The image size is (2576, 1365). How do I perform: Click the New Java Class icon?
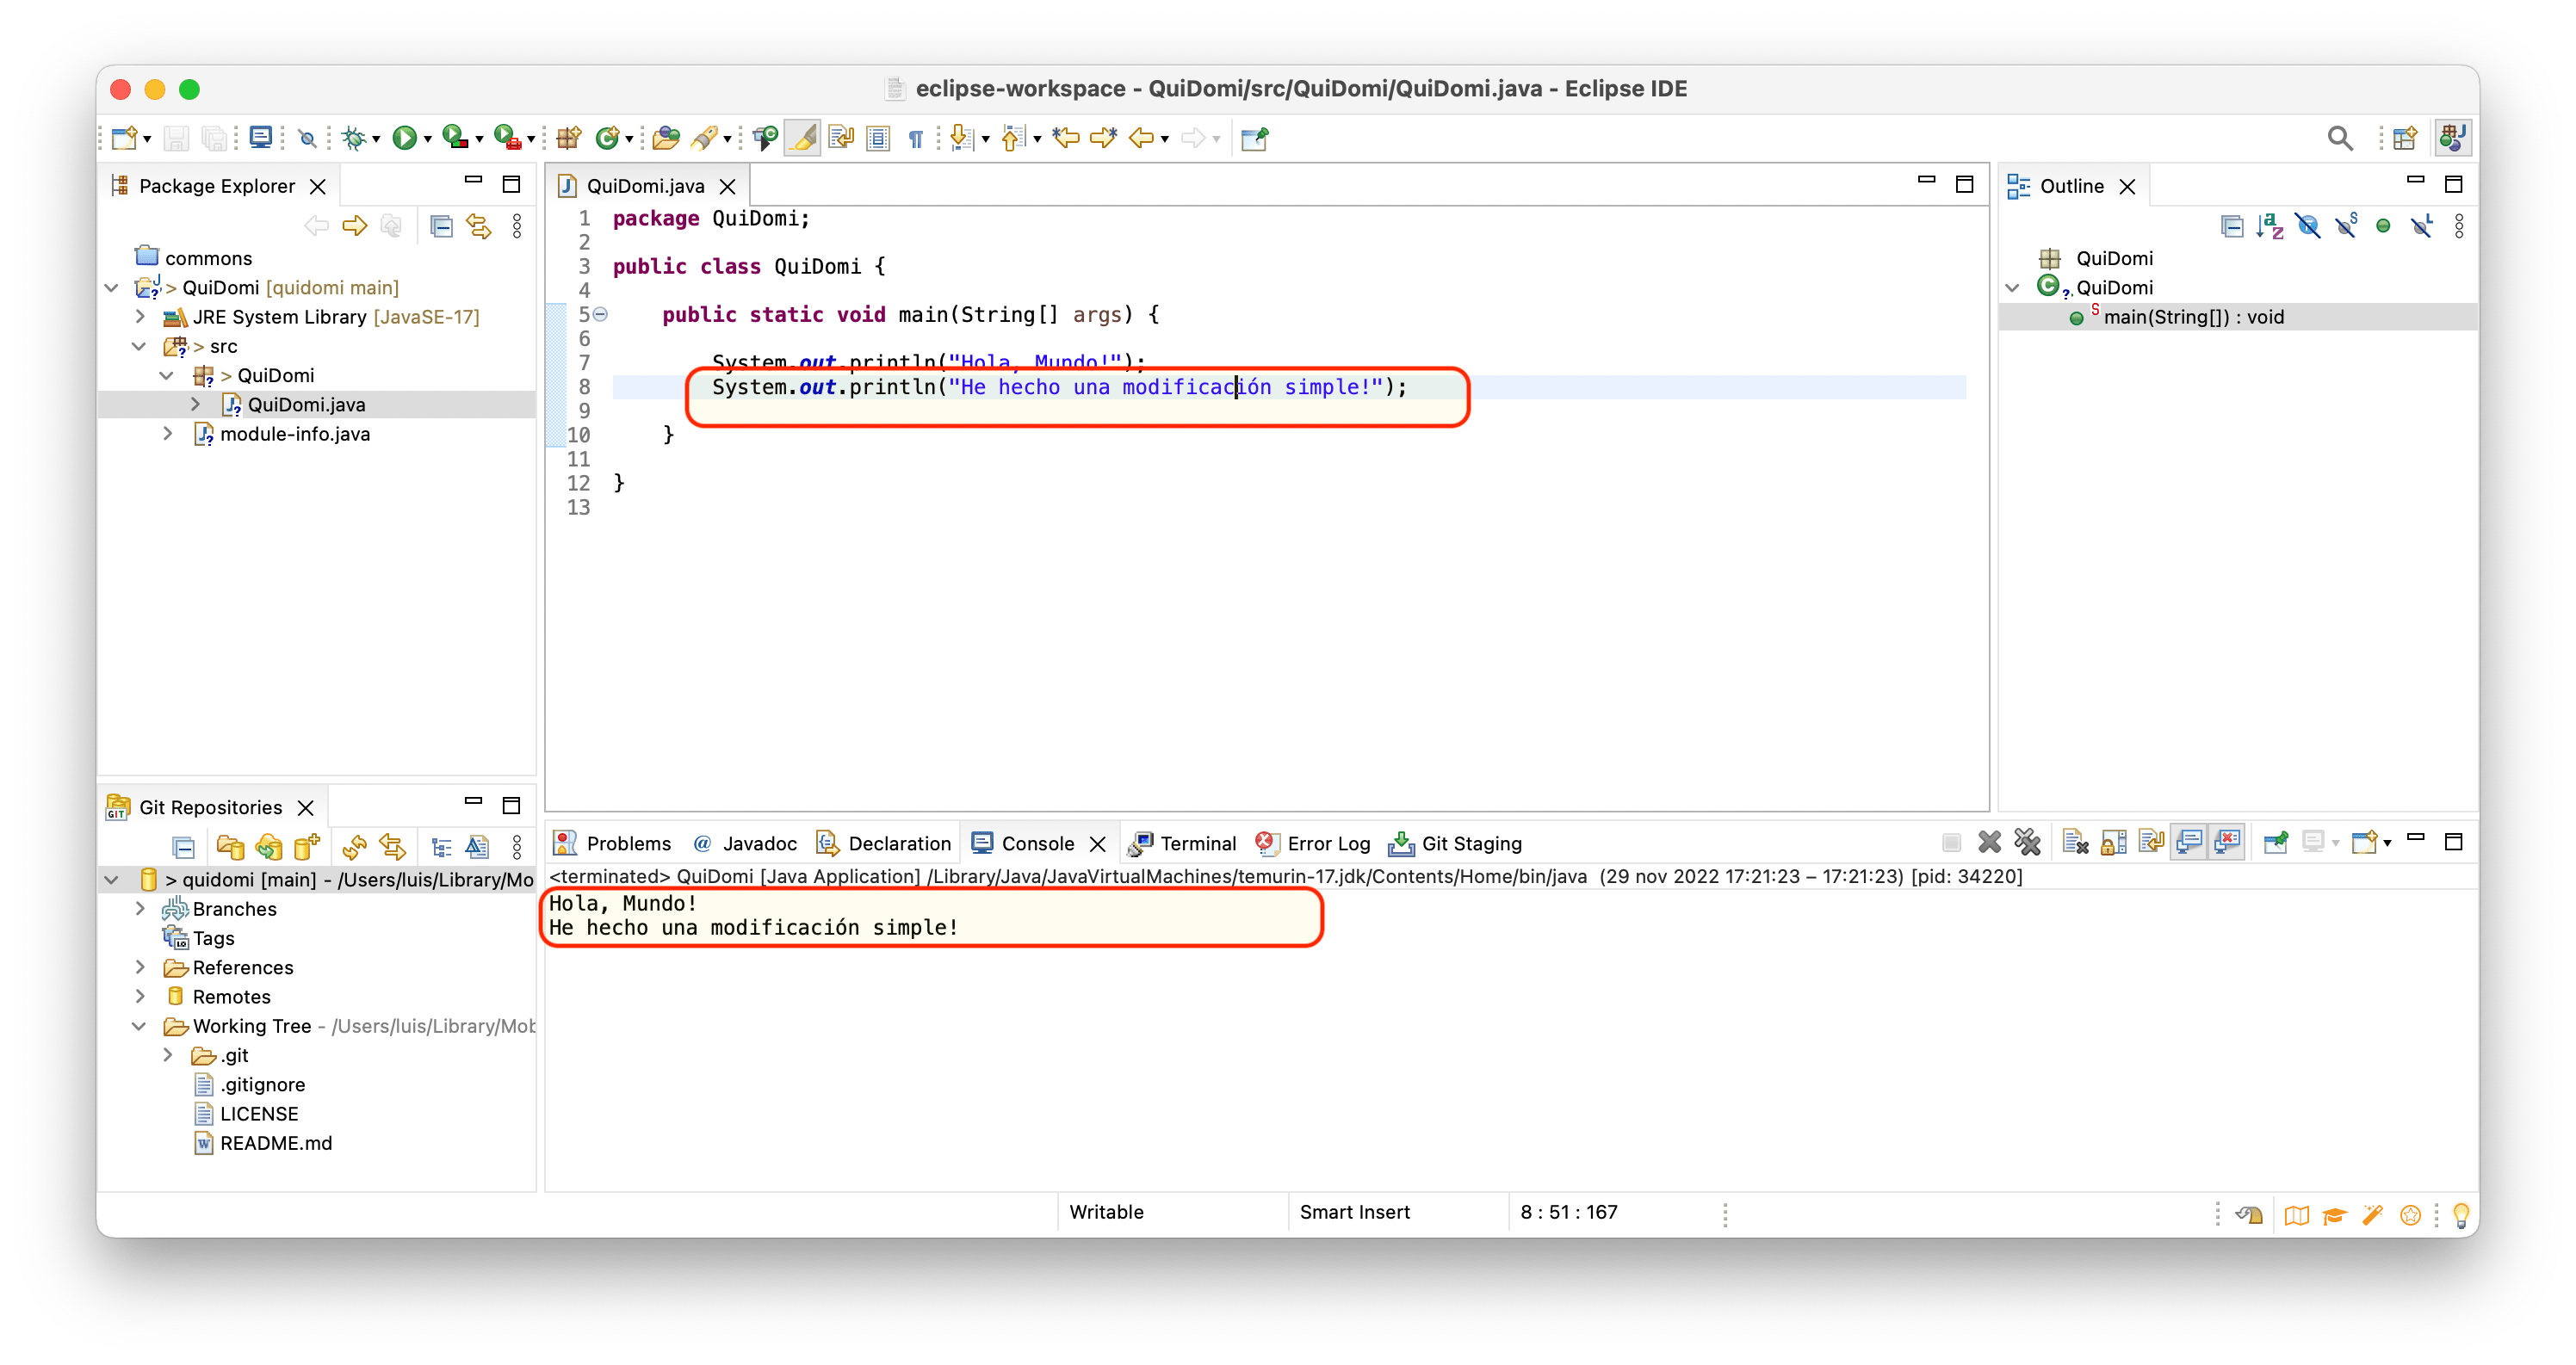[x=606, y=138]
